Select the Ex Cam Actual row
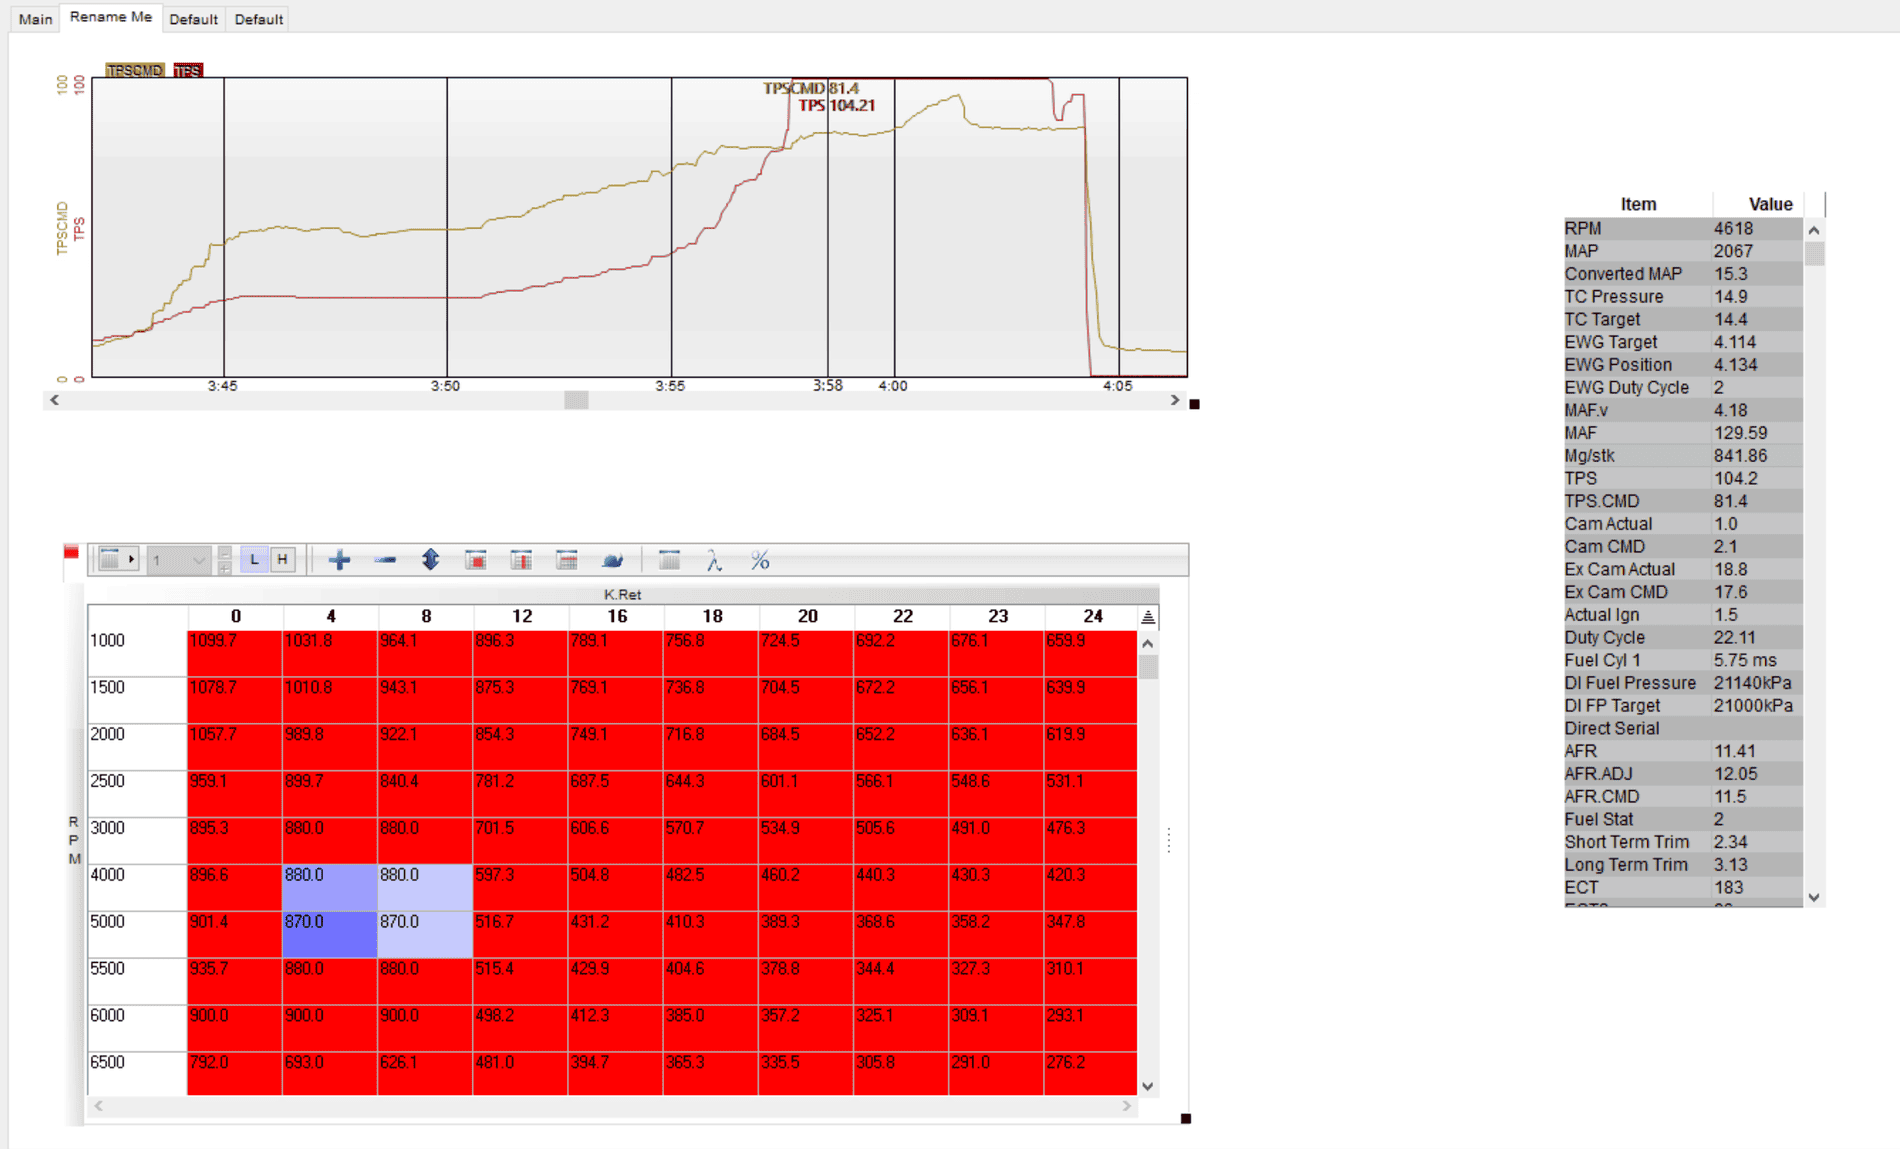 click(x=1684, y=569)
